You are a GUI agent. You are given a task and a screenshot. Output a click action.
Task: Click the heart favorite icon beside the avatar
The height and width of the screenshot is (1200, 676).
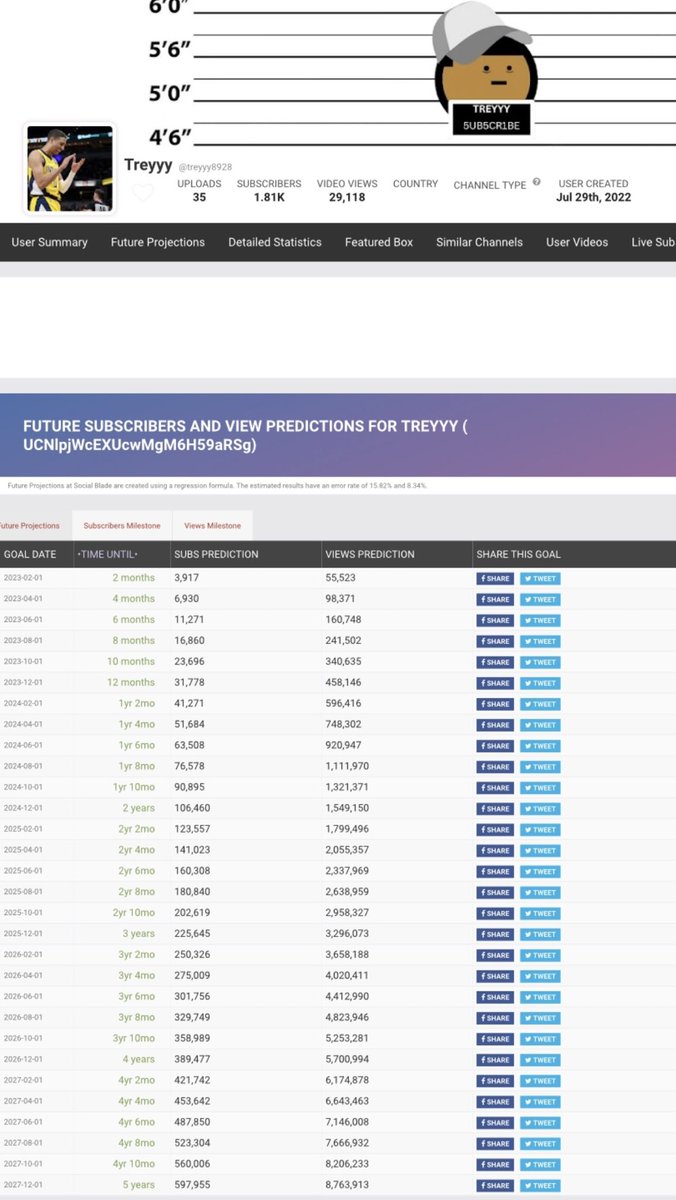(x=143, y=192)
